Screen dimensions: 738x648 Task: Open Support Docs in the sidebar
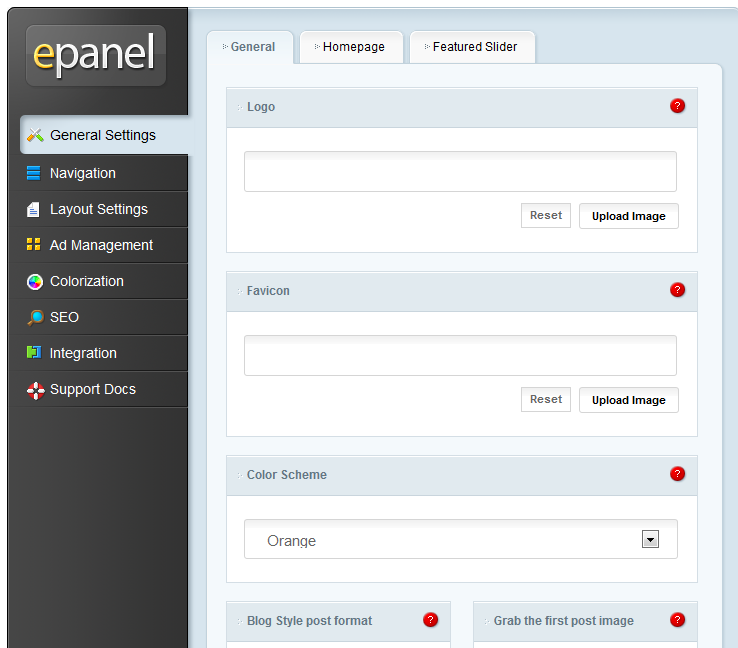click(98, 389)
